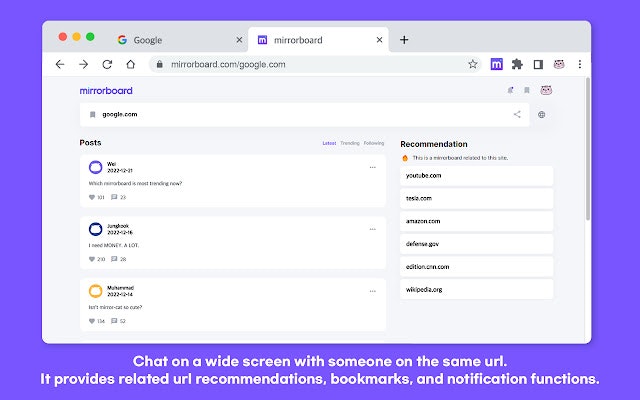Viewport: 640px width, 400px height.
Task: Open the mirrorboard extension icon in toolbar
Action: (x=496, y=64)
